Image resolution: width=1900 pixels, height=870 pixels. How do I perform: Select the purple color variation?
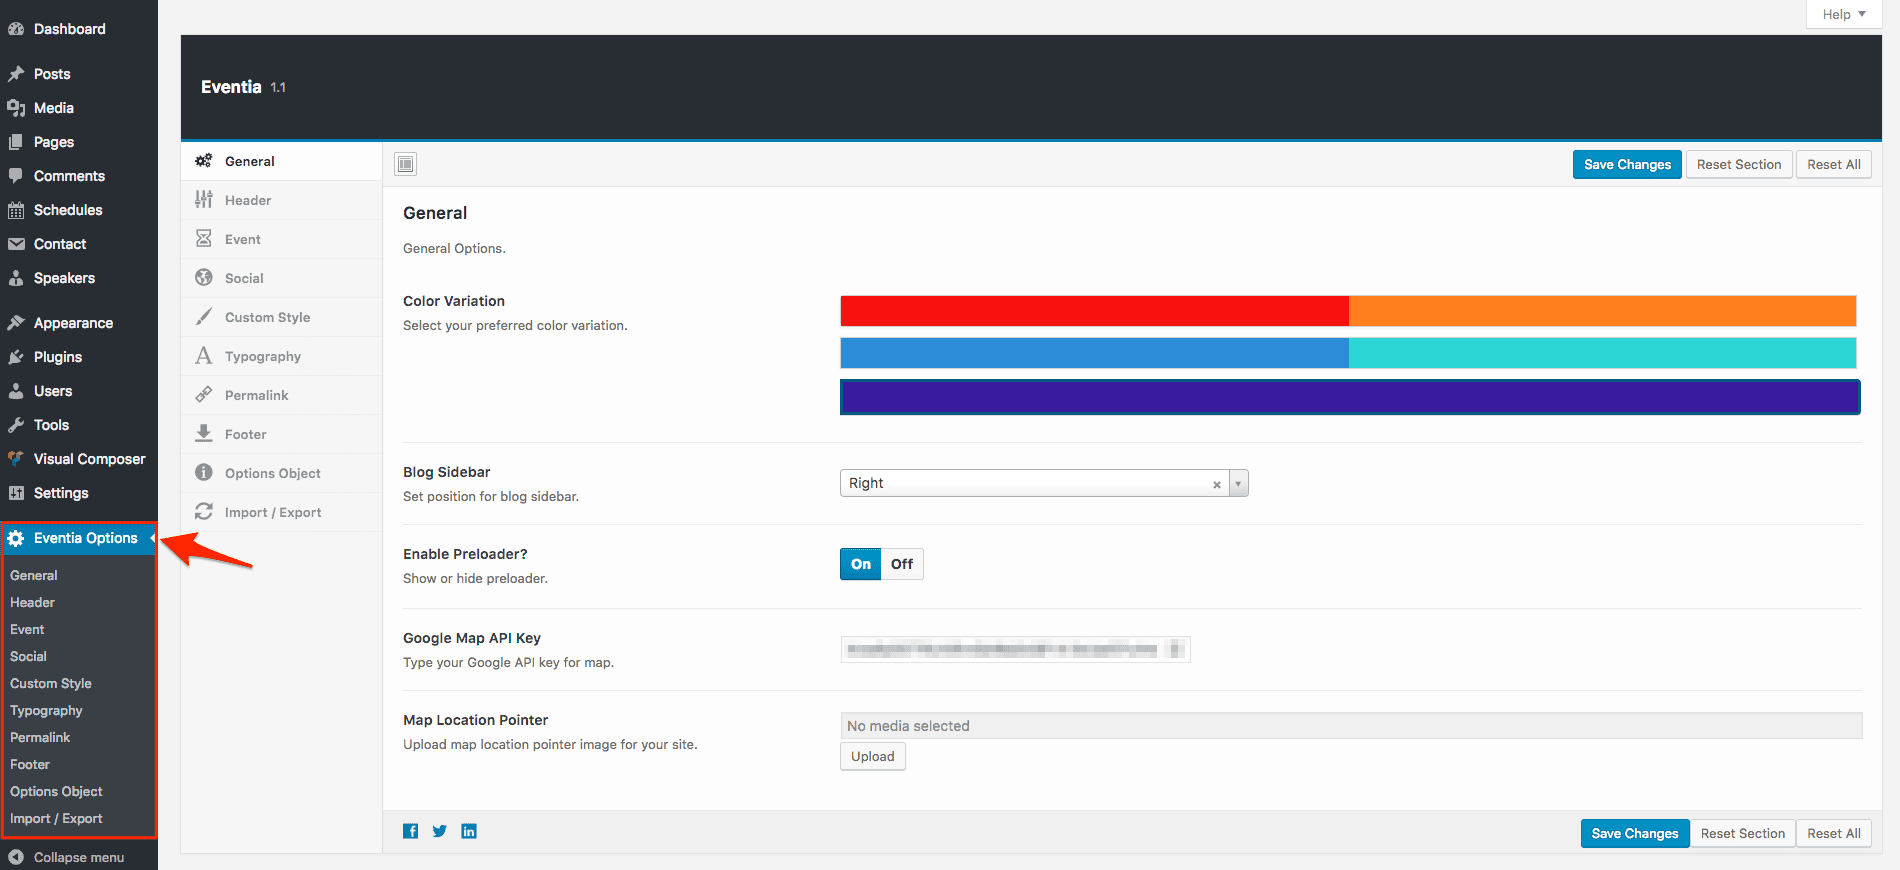[1349, 397]
